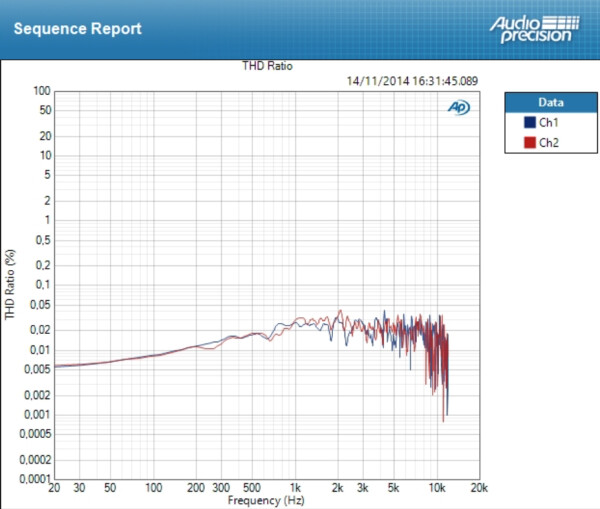Click the Audio Precision logo
Viewport: 600px width, 509px height.
(x=535, y=29)
